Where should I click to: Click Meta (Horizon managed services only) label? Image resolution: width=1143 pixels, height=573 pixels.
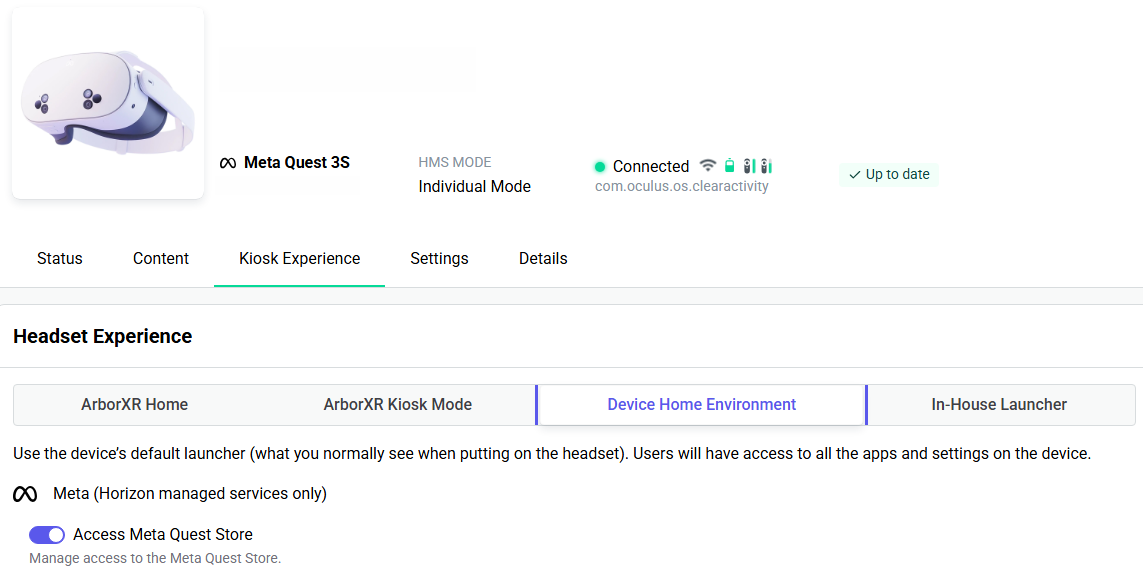coord(190,494)
